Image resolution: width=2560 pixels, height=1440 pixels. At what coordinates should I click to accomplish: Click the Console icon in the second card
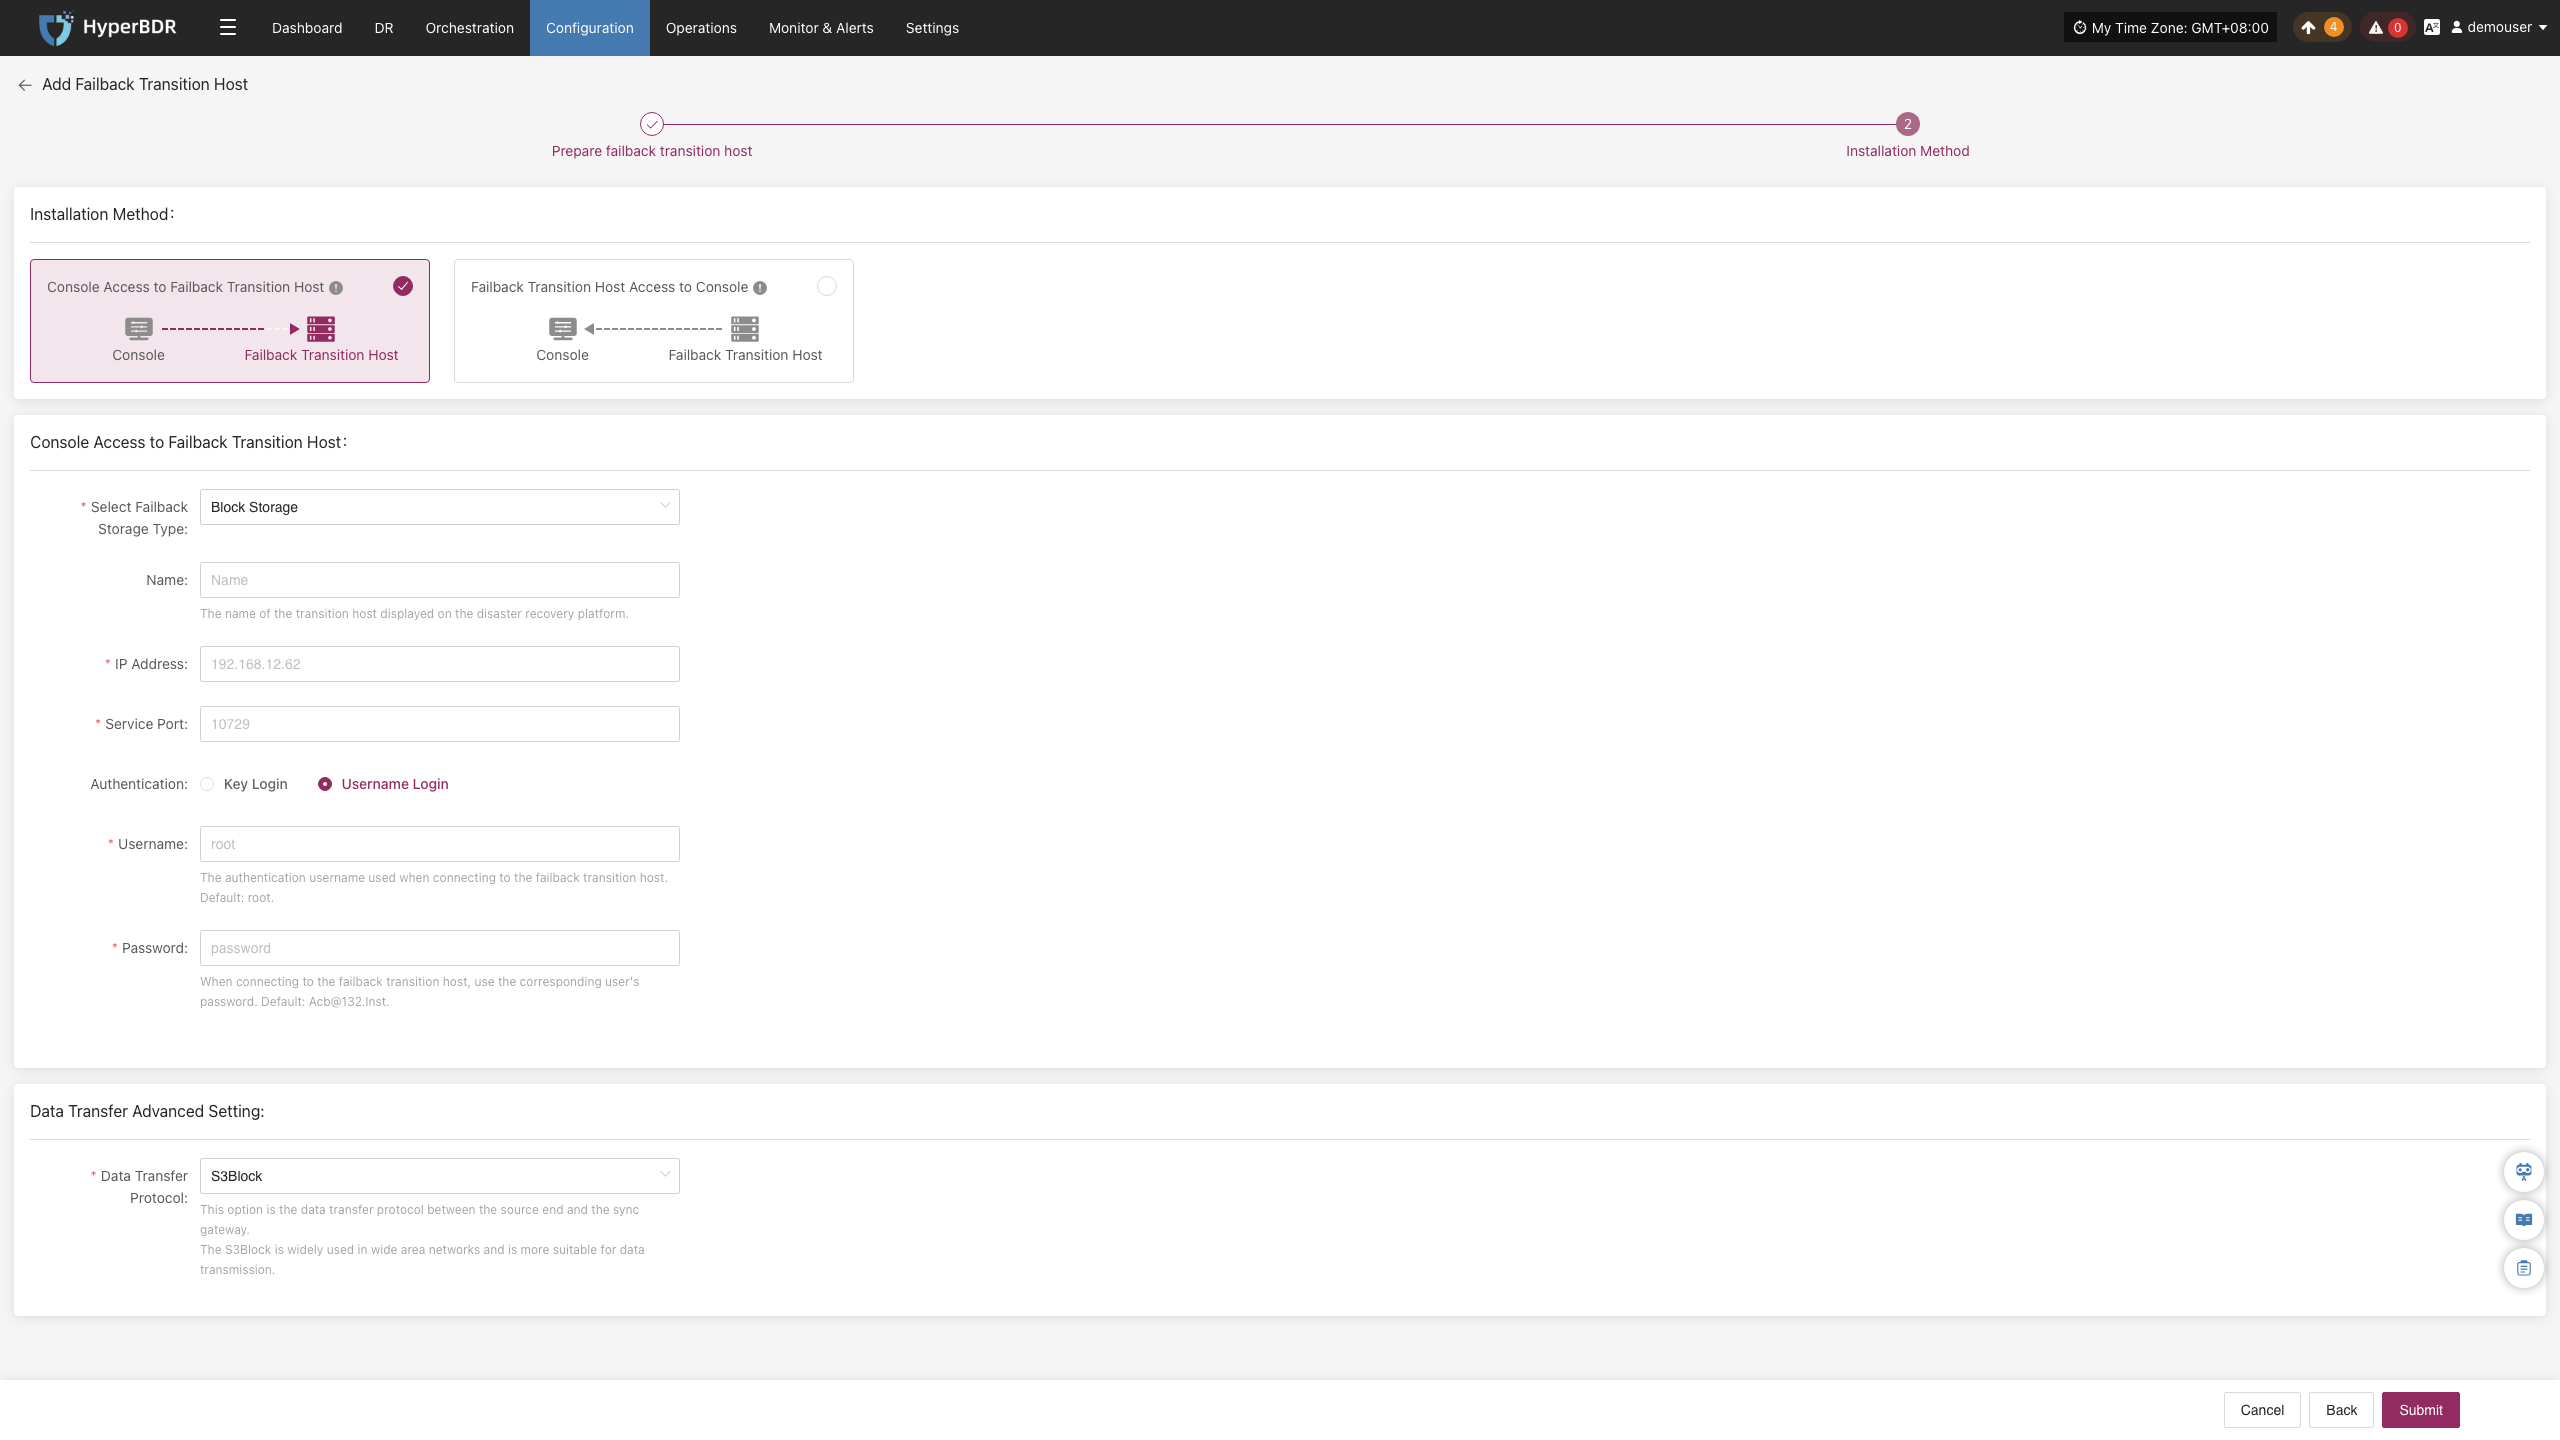click(563, 329)
